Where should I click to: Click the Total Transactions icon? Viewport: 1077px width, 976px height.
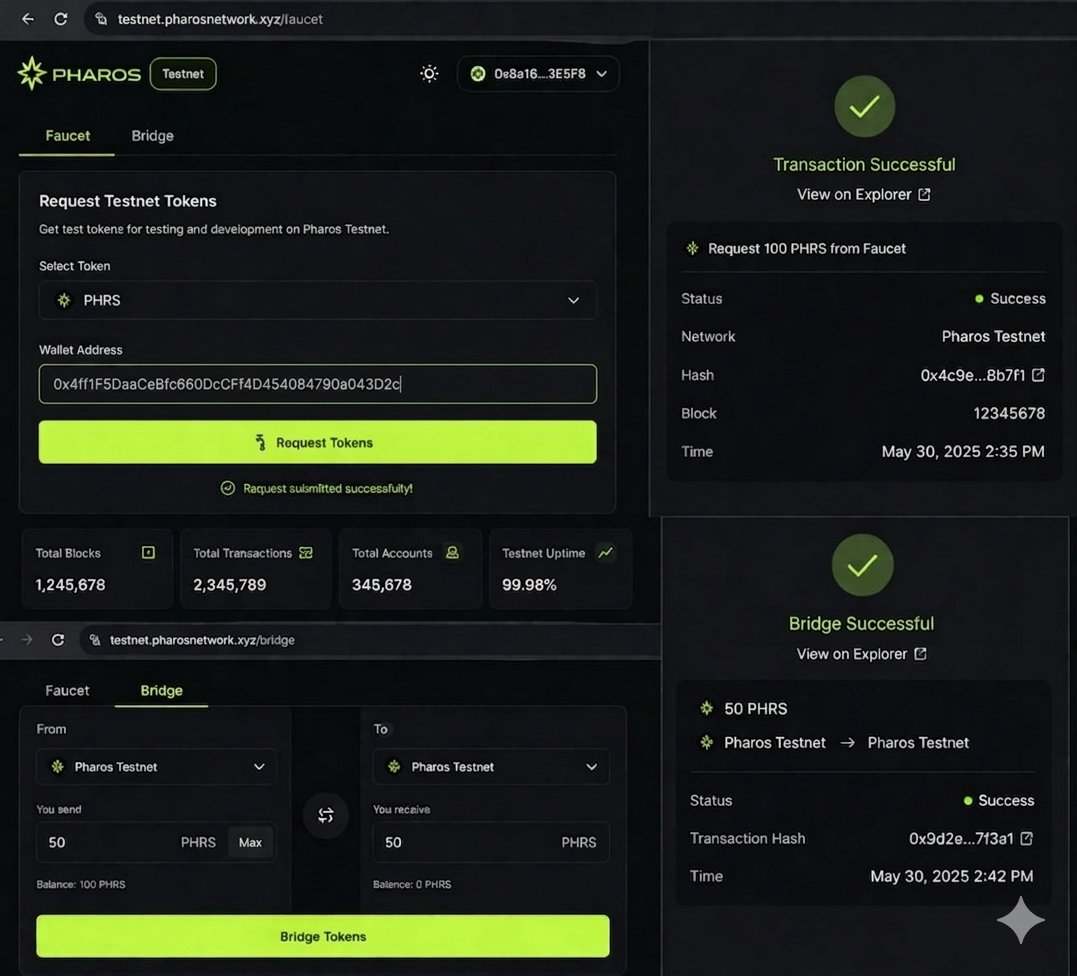pyautogui.click(x=306, y=553)
